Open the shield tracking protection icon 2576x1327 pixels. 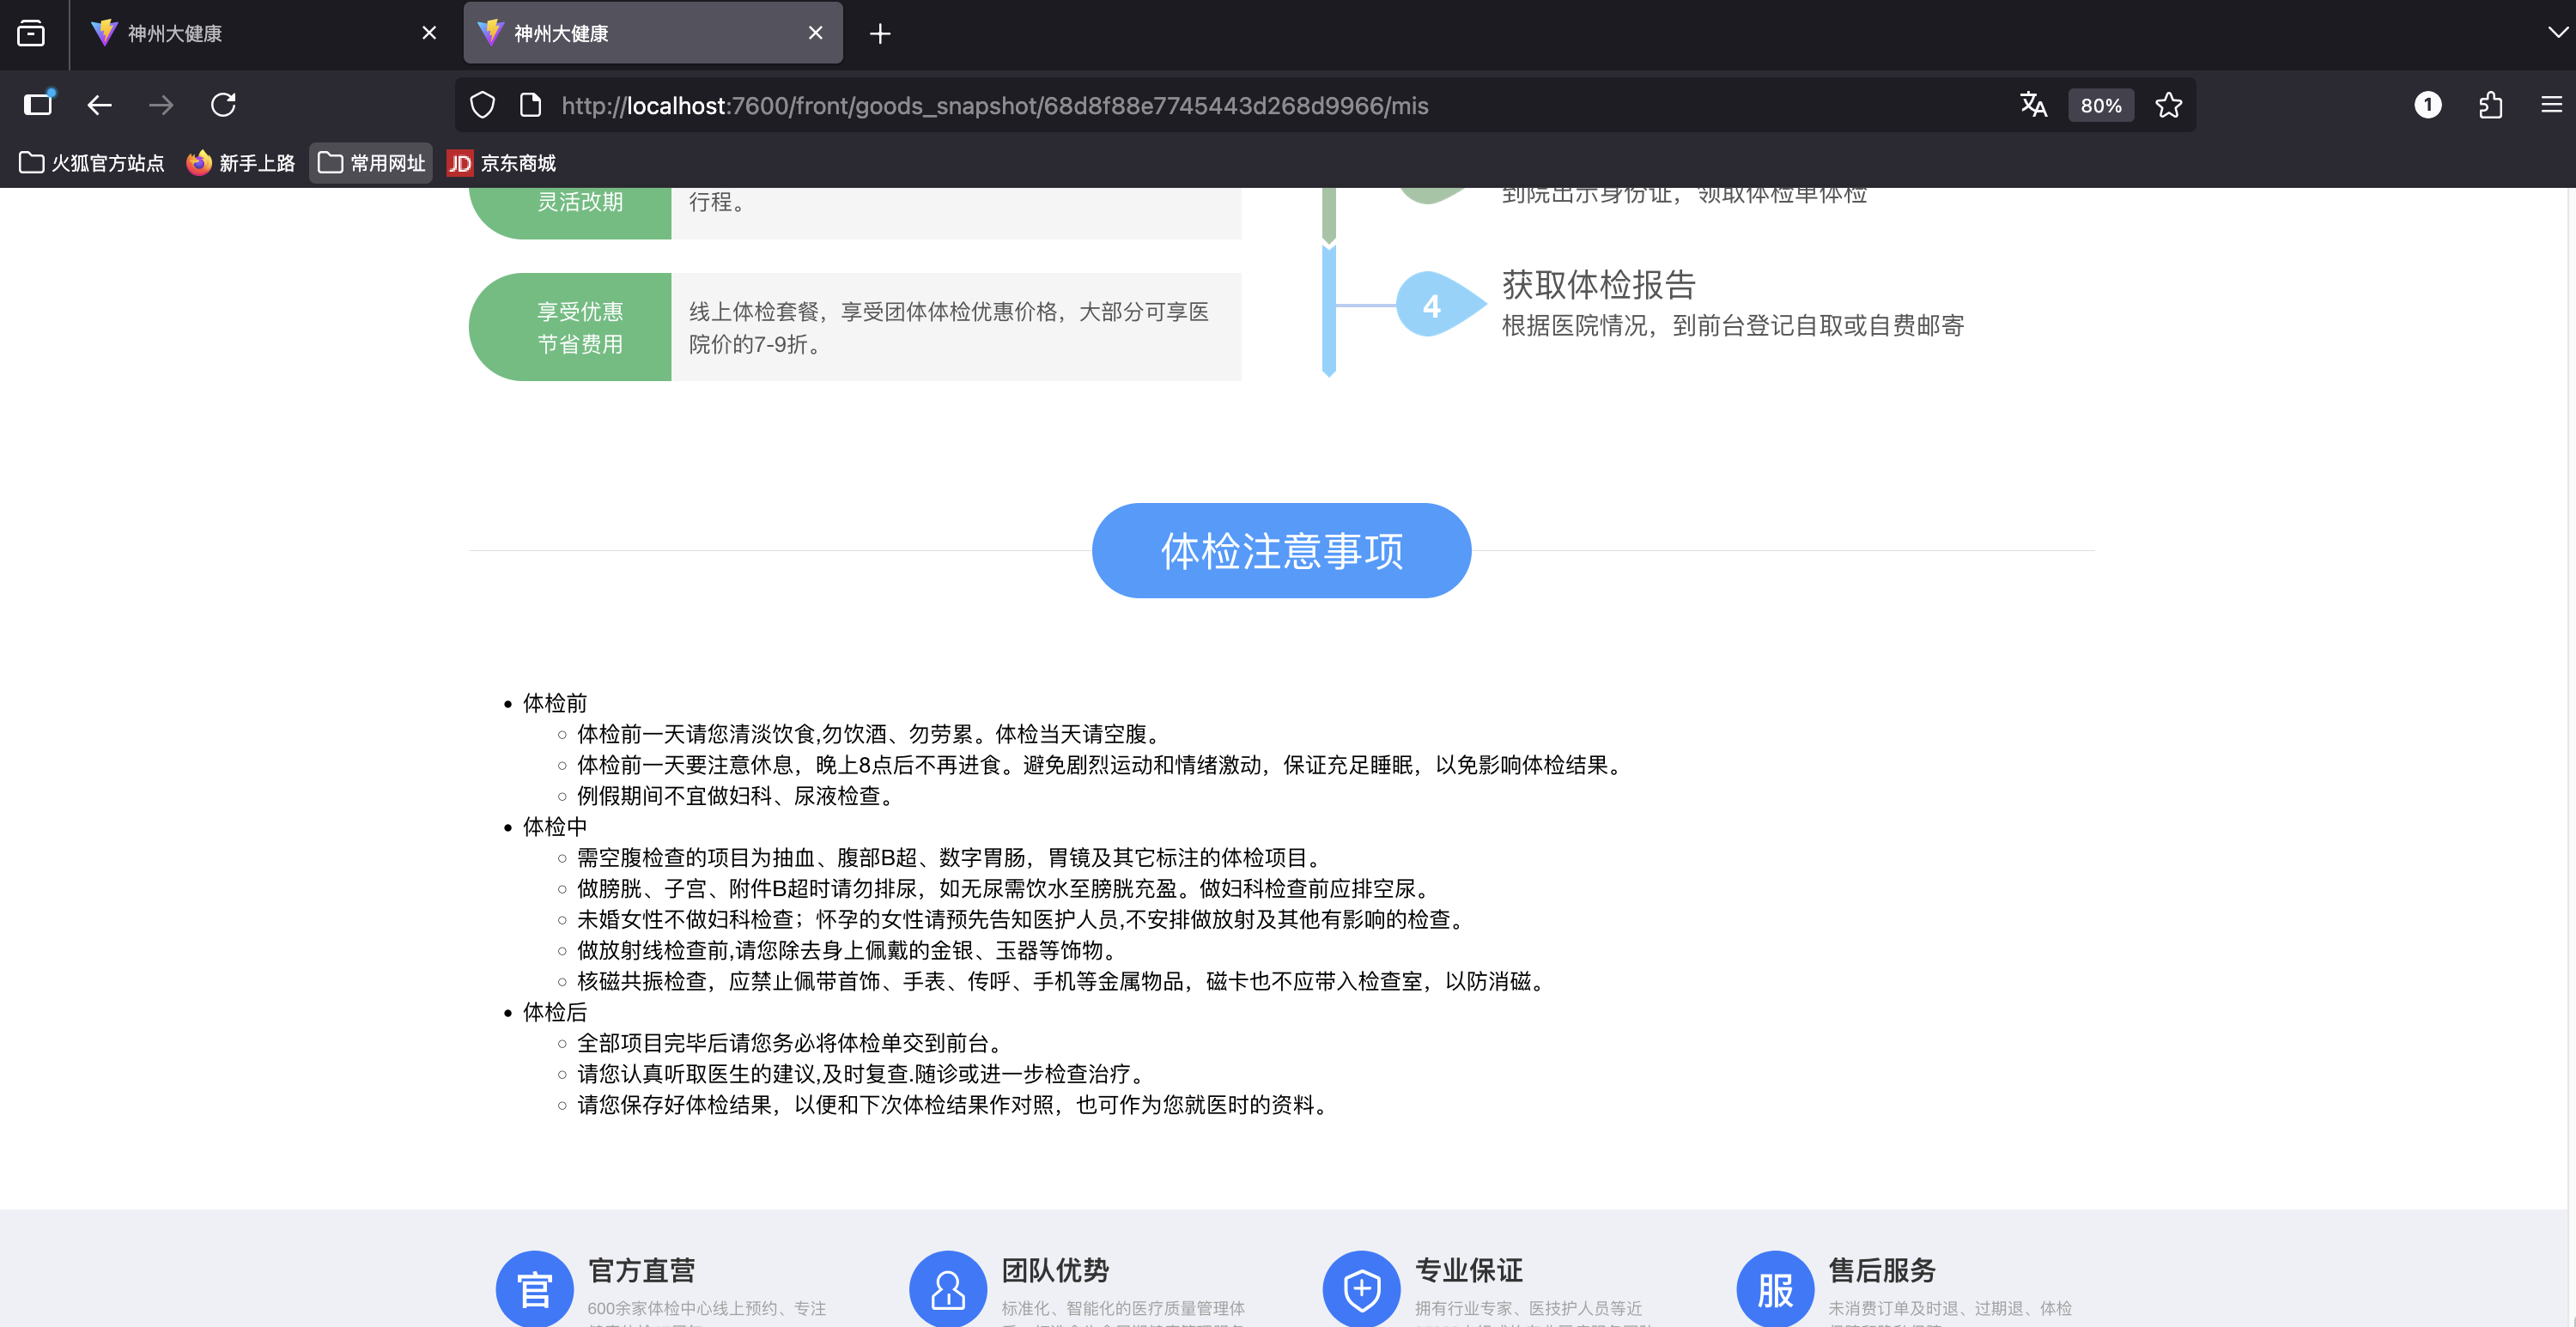pos(481,105)
